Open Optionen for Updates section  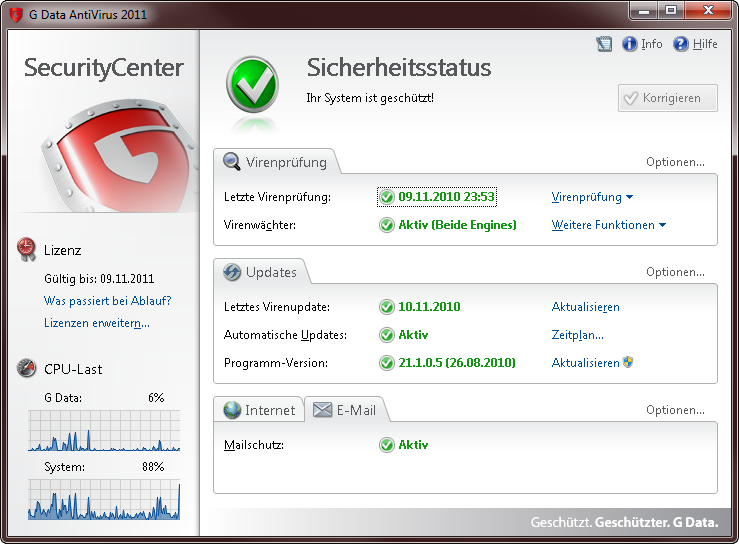point(675,272)
